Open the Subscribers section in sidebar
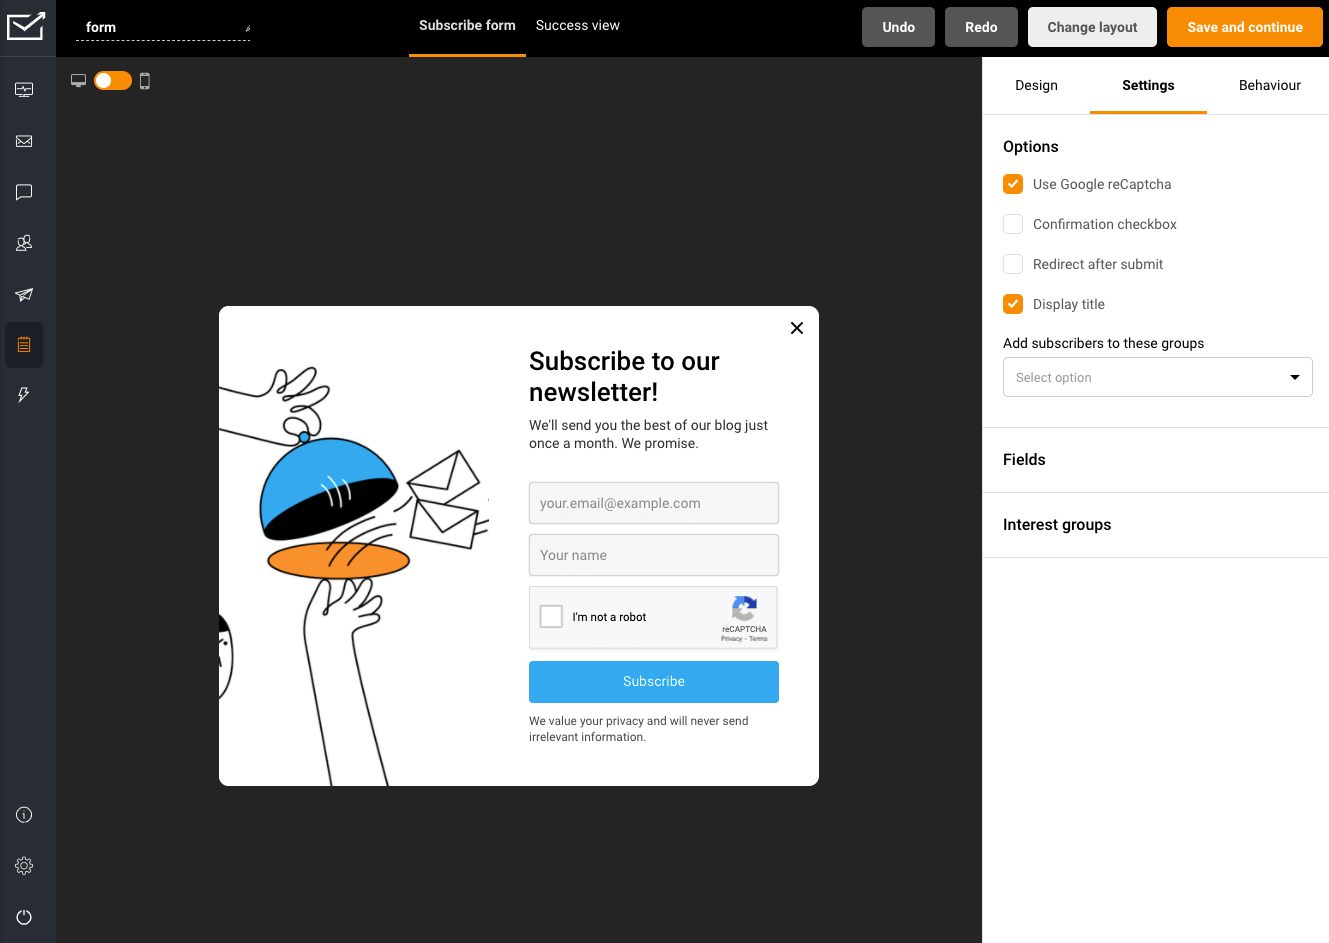 24,243
